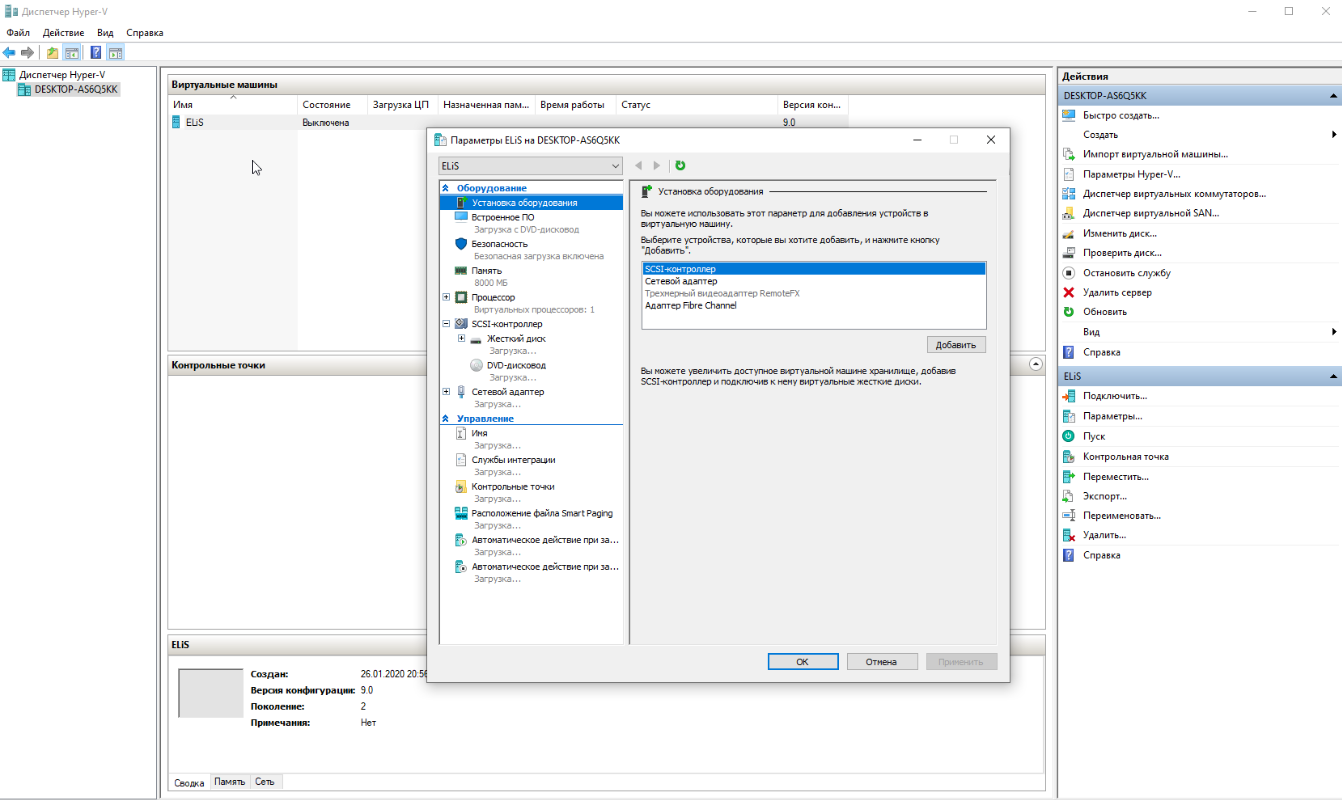Open the 'Создать' submenu arrow
Viewport: 1342px width, 800px height.
point(1334,134)
